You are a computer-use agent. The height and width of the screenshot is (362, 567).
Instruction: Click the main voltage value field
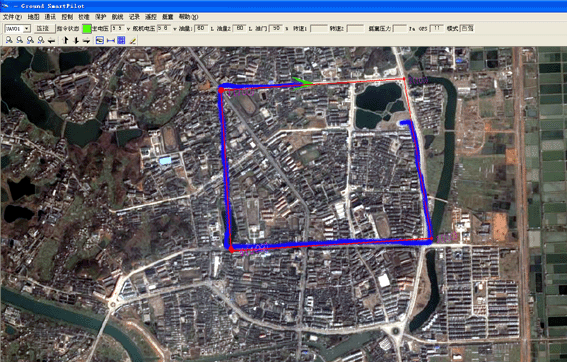[117, 29]
